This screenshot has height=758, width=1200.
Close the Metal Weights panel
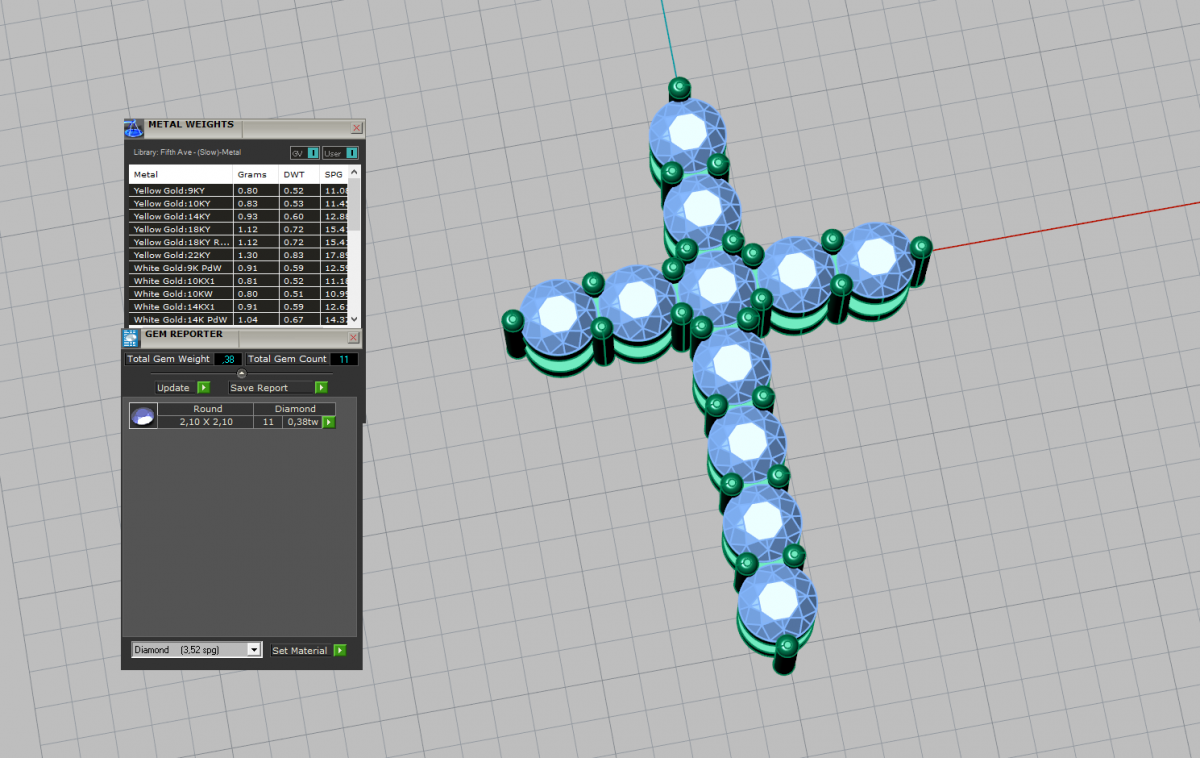coord(357,128)
